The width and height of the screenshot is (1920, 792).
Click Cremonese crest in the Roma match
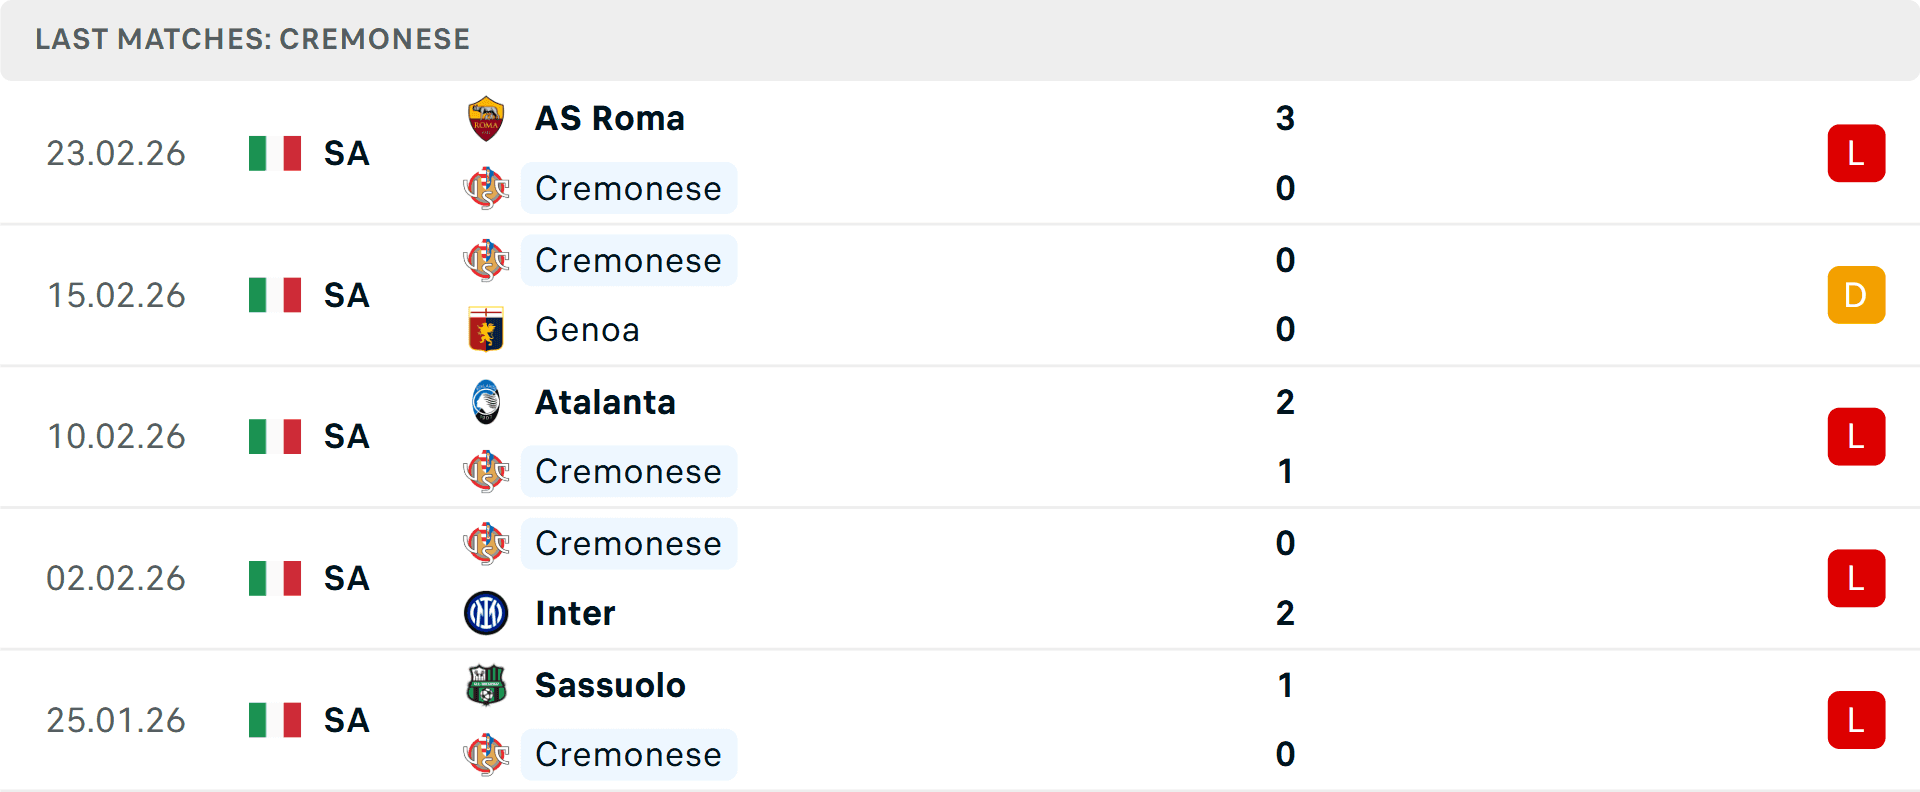point(486,188)
